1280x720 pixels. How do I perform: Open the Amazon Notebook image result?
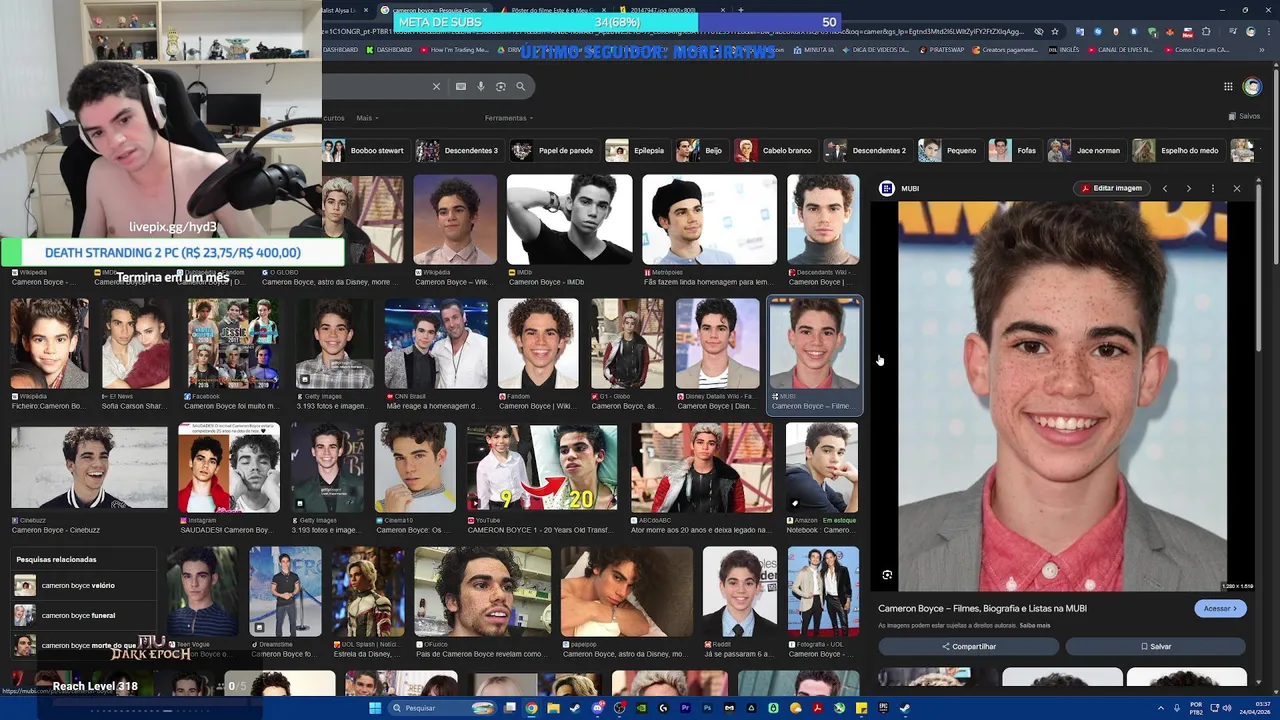coord(821,468)
